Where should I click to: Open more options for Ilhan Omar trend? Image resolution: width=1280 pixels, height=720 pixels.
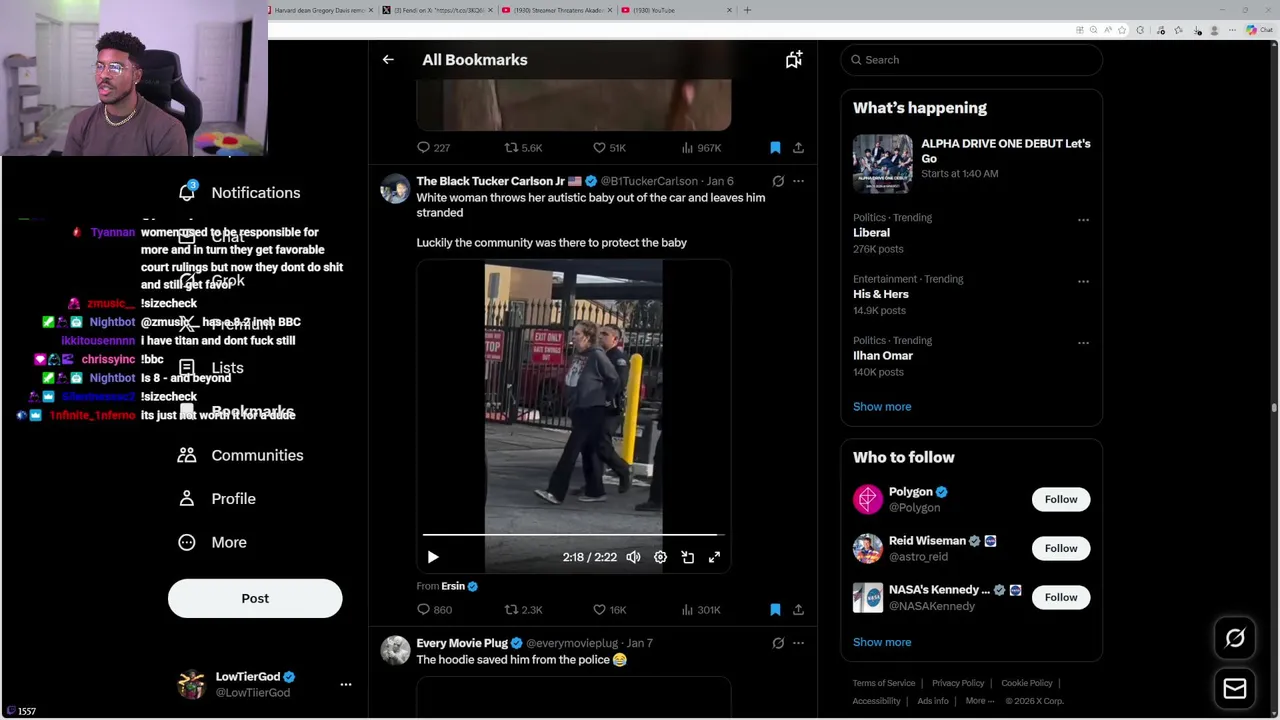1083,343
